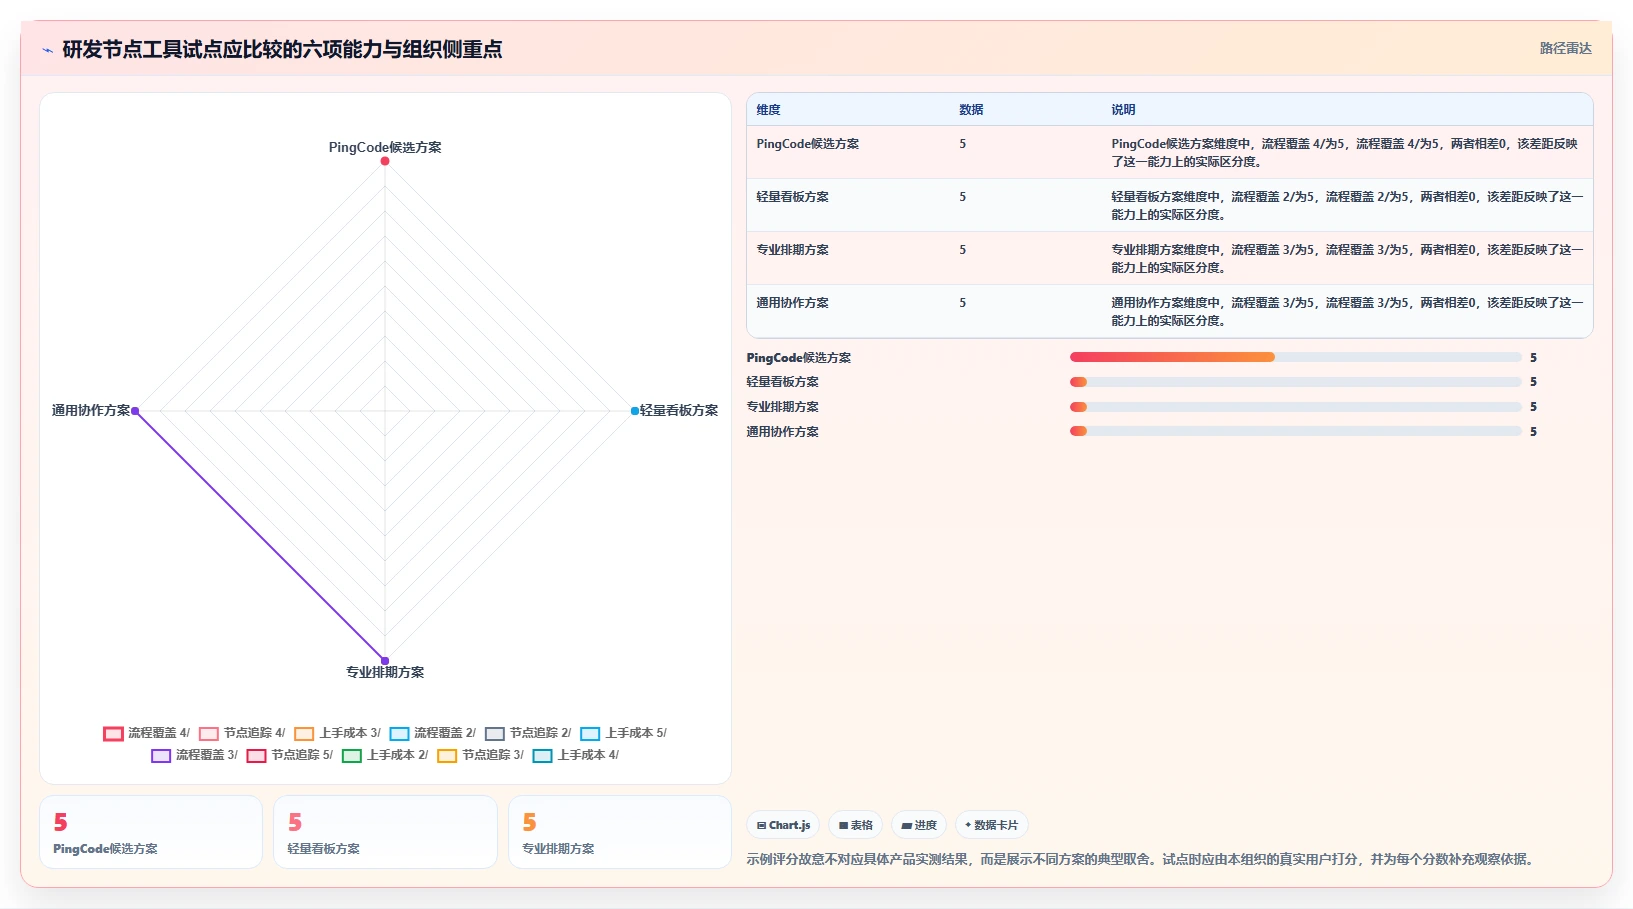Click the 专业排期方案 axis label on radar
Screen dimensions: 1633x909
(x=385, y=672)
